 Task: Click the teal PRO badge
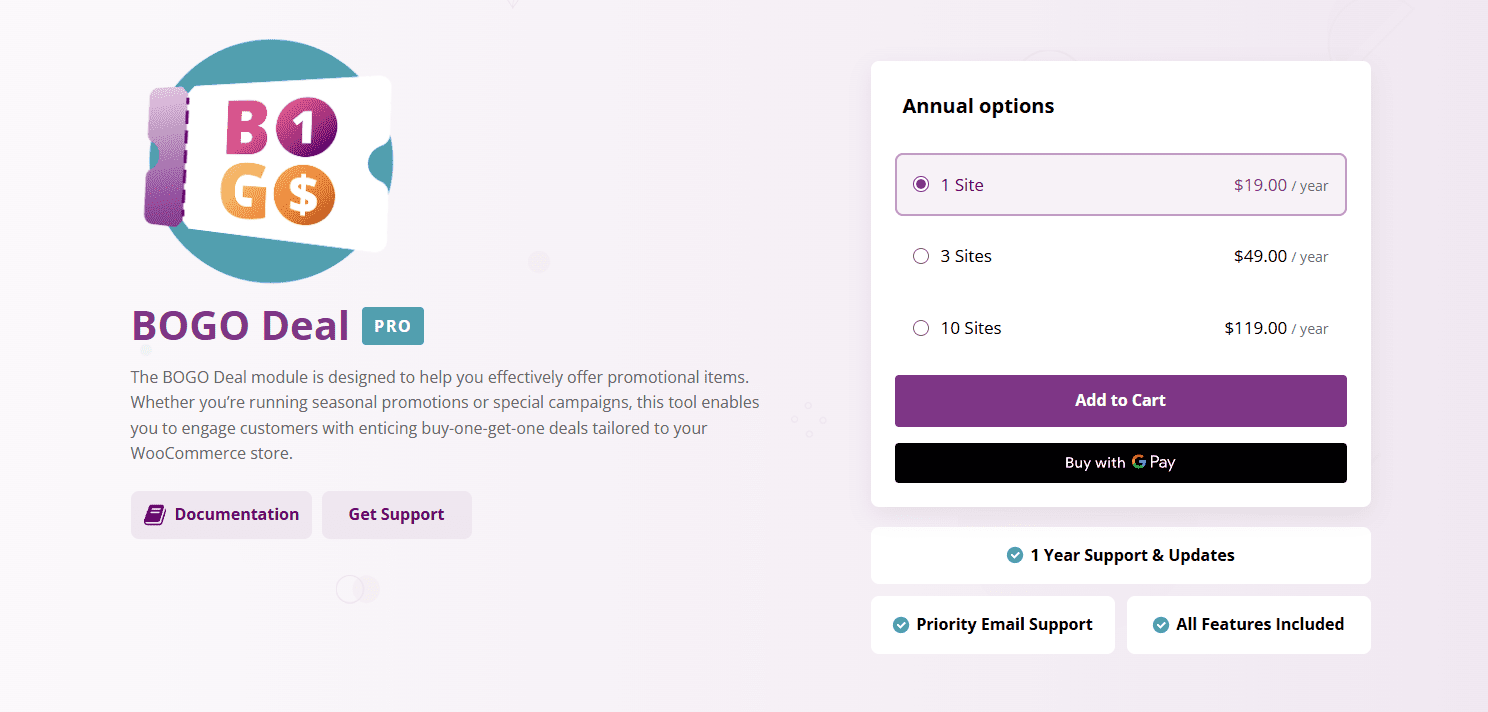tap(393, 326)
